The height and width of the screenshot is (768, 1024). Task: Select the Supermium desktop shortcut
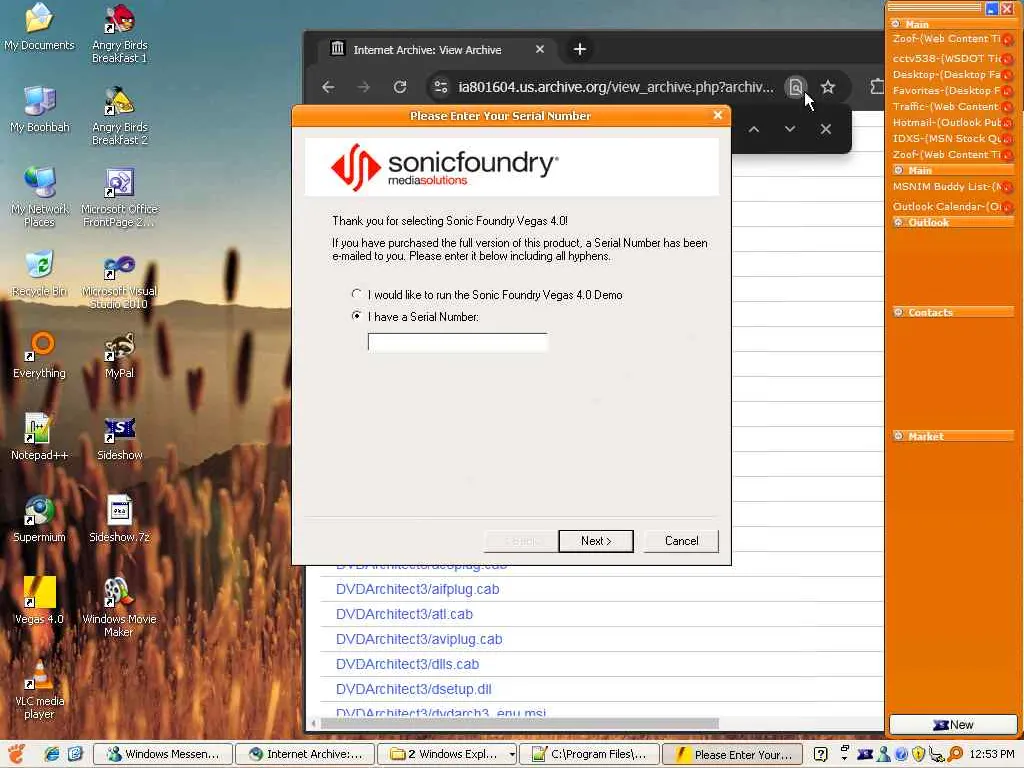[39, 520]
